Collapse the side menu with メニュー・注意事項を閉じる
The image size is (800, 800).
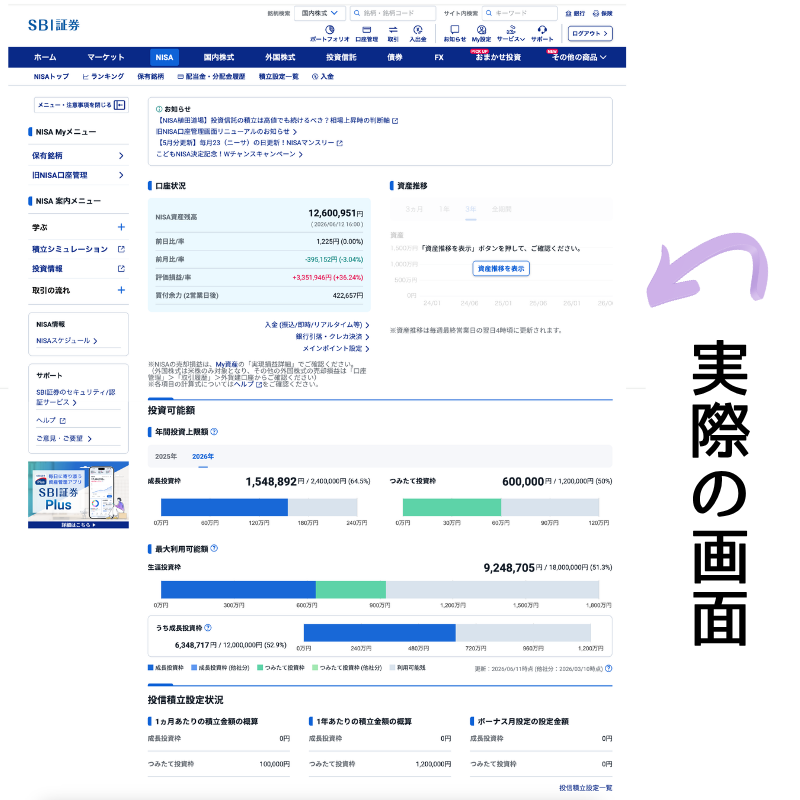point(81,105)
